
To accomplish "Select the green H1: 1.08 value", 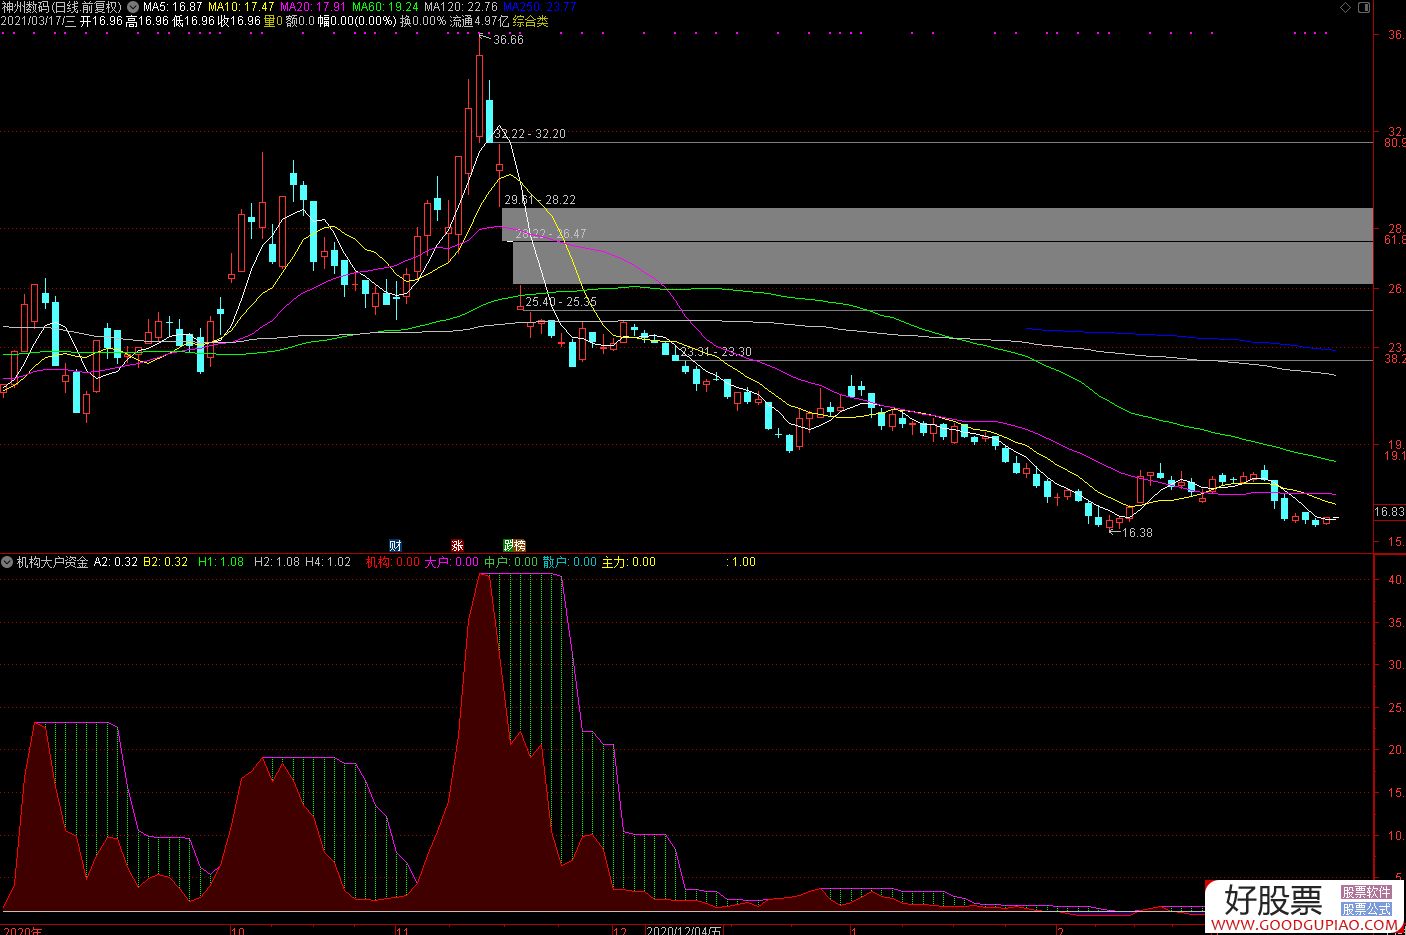I will 221,562.
